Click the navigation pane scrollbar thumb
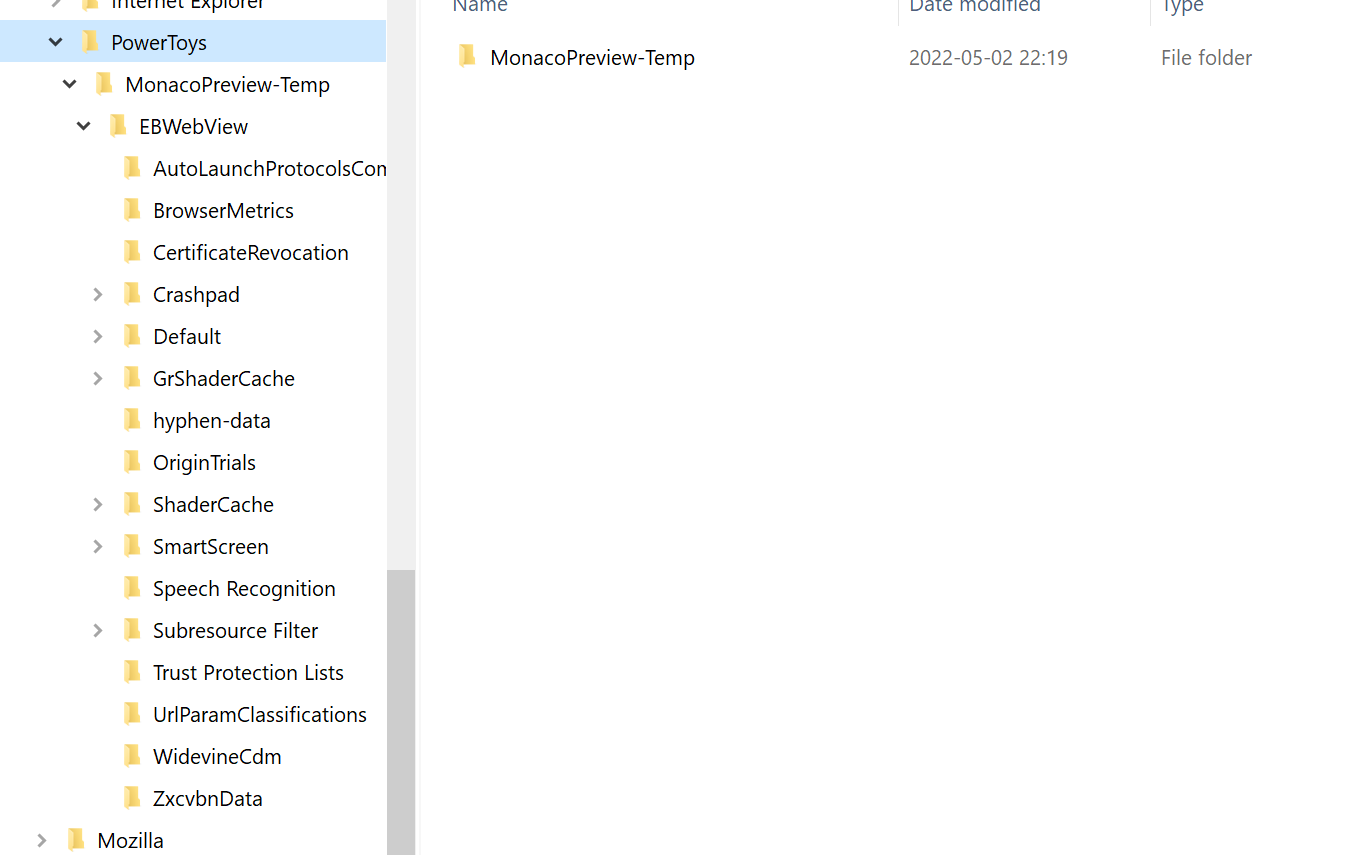This screenshot has width=1360, height=855. (x=401, y=712)
